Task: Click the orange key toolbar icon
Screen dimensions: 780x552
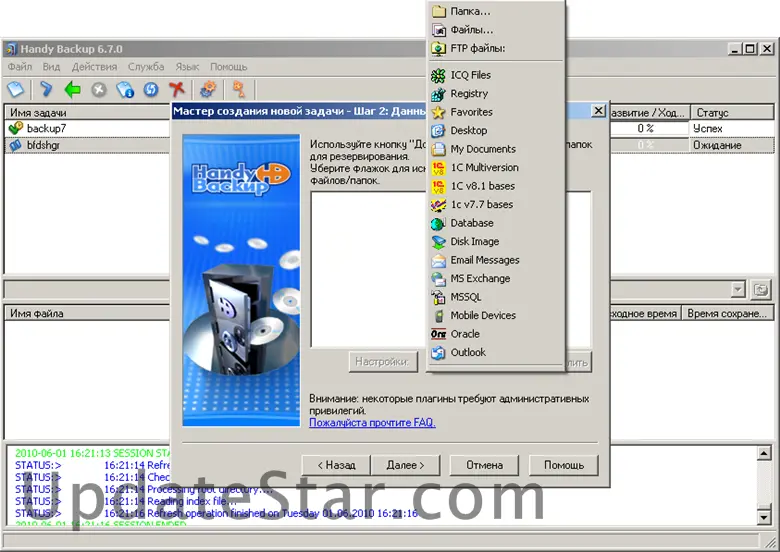Action: click(239, 90)
